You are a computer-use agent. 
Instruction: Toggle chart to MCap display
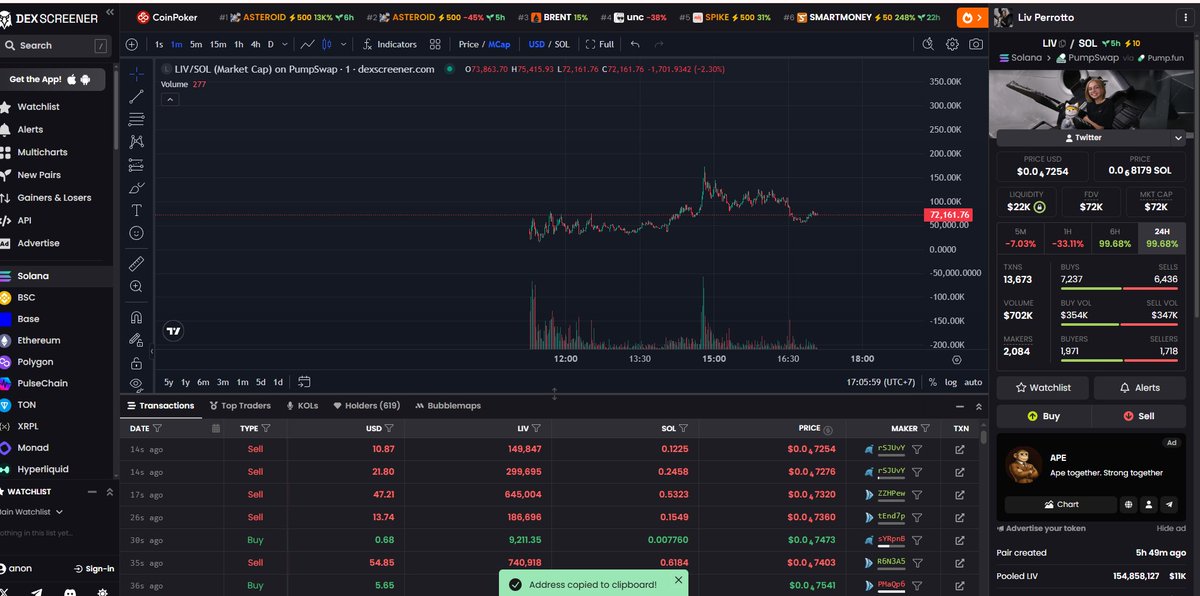[x=499, y=44]
